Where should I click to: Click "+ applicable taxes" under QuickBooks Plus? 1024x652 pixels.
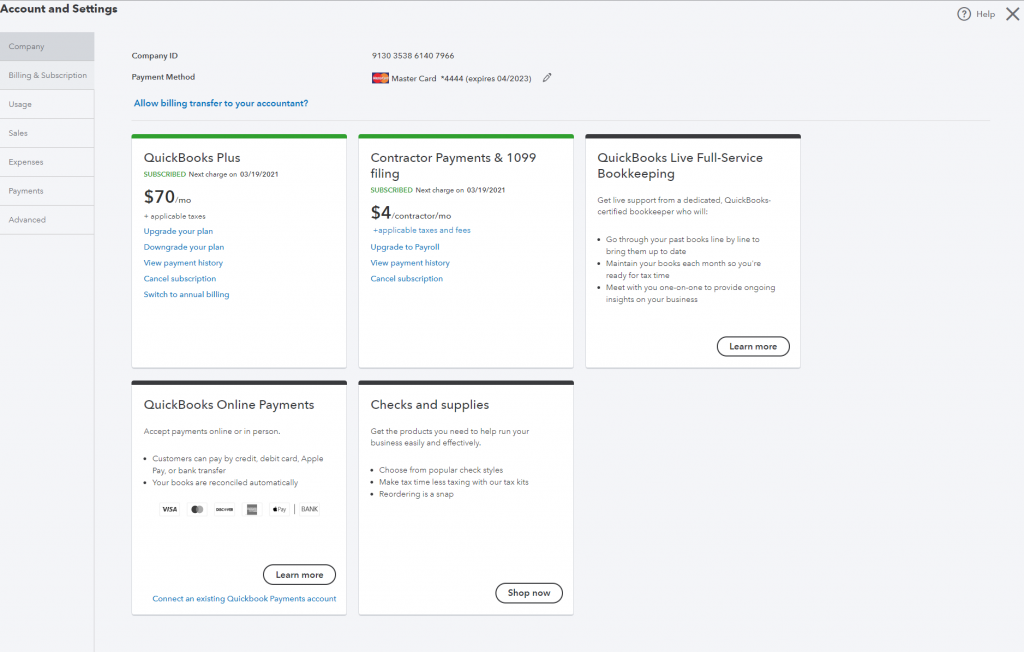pyautogui.click(x=174, y=216)
